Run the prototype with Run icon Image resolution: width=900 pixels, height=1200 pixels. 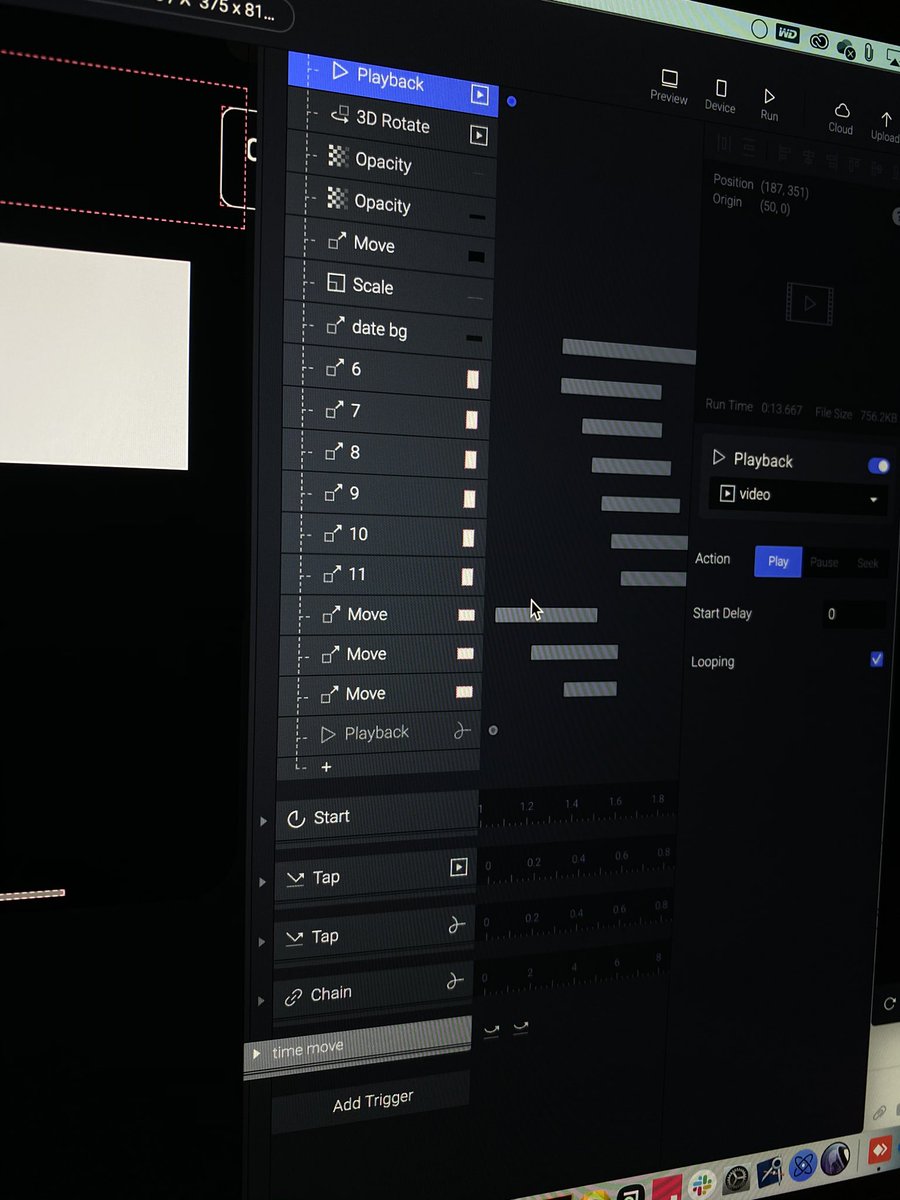point(769,105)
